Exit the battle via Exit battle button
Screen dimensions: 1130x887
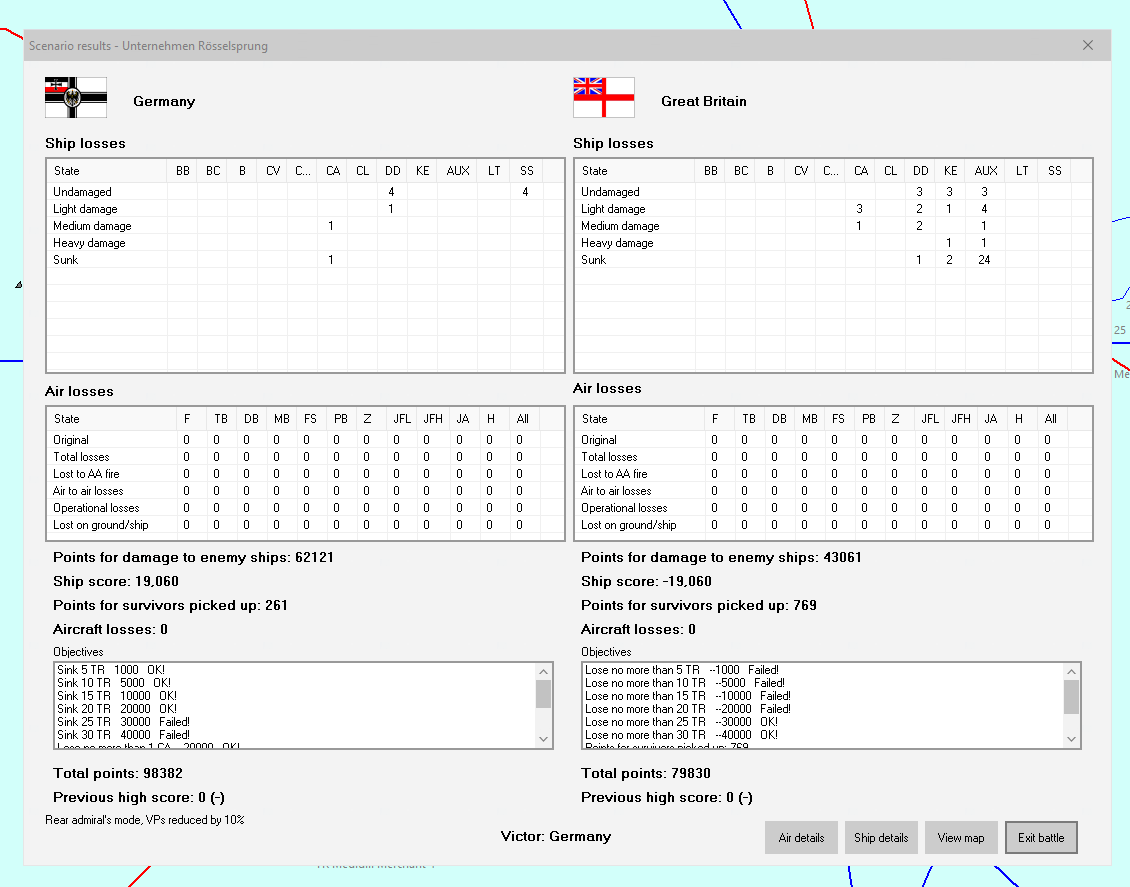pyautogui.click(x=1041, y=837)
